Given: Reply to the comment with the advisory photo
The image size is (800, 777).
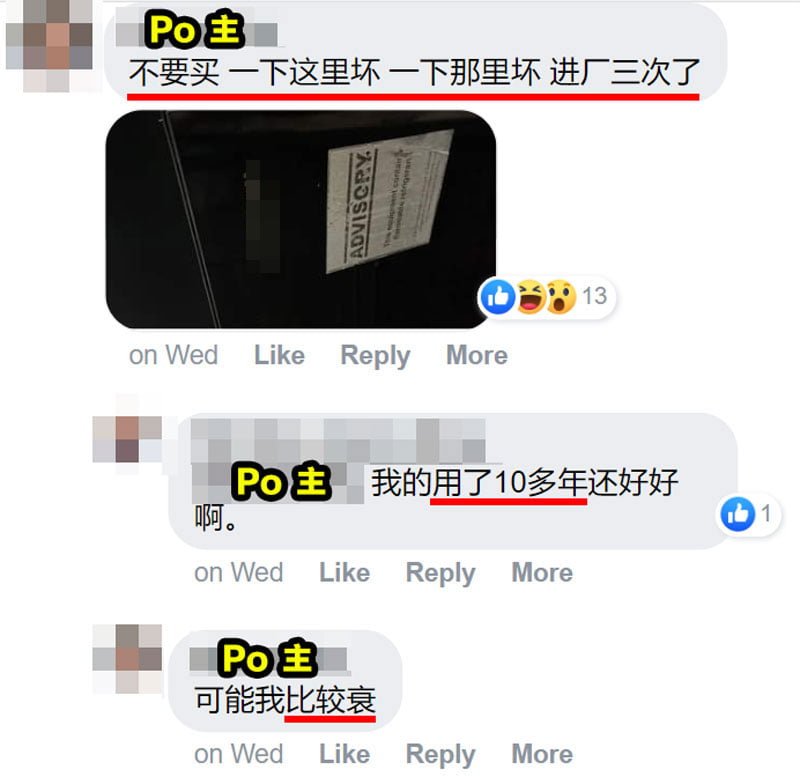Looking at the screenshot, I should 375,355.
